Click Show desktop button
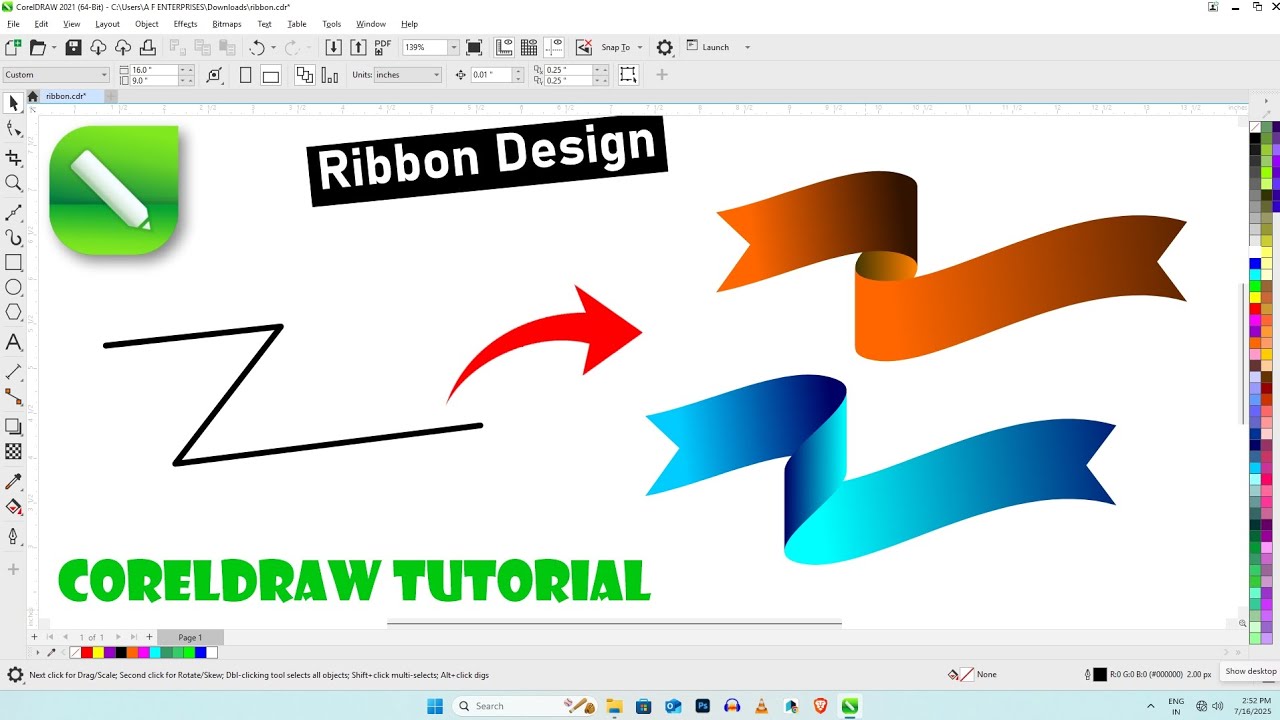 pyautogui.click(x=1251, y=671)
